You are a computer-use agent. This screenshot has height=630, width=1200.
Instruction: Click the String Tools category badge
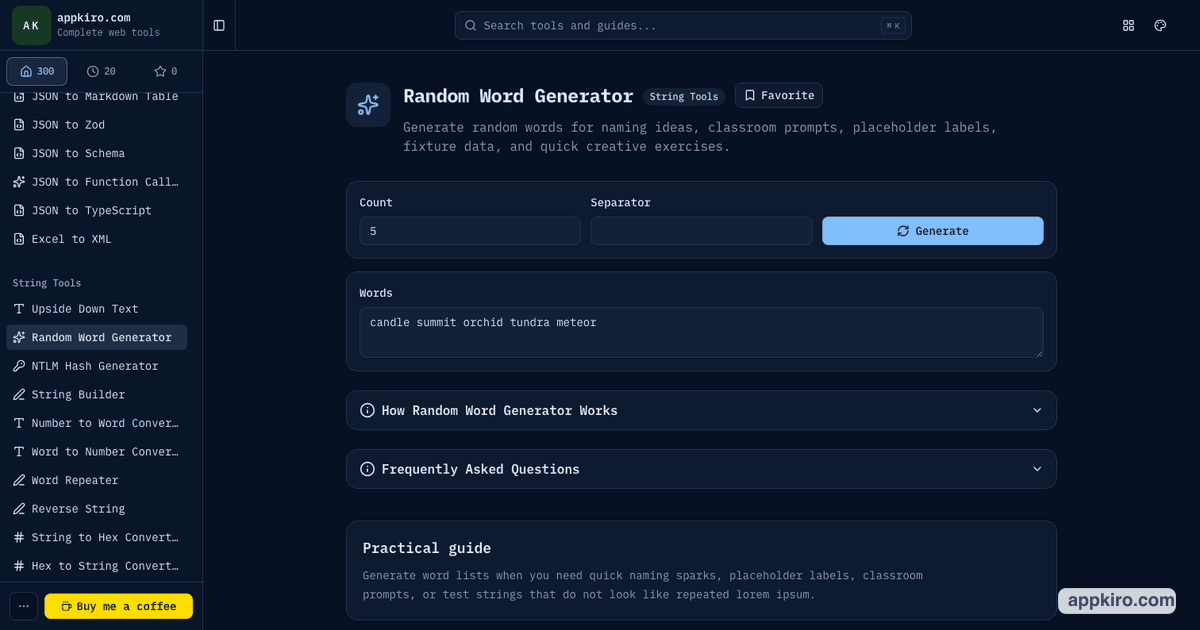tap(684, 97)
